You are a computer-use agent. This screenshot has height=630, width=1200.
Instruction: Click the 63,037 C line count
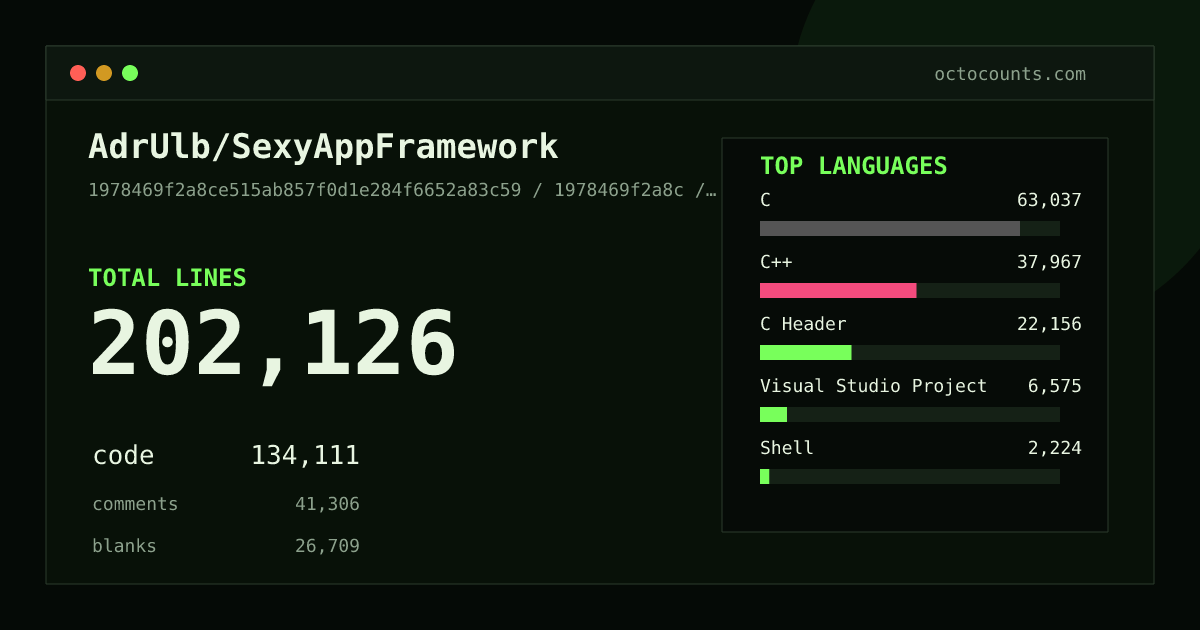[x=1049, y=200]
